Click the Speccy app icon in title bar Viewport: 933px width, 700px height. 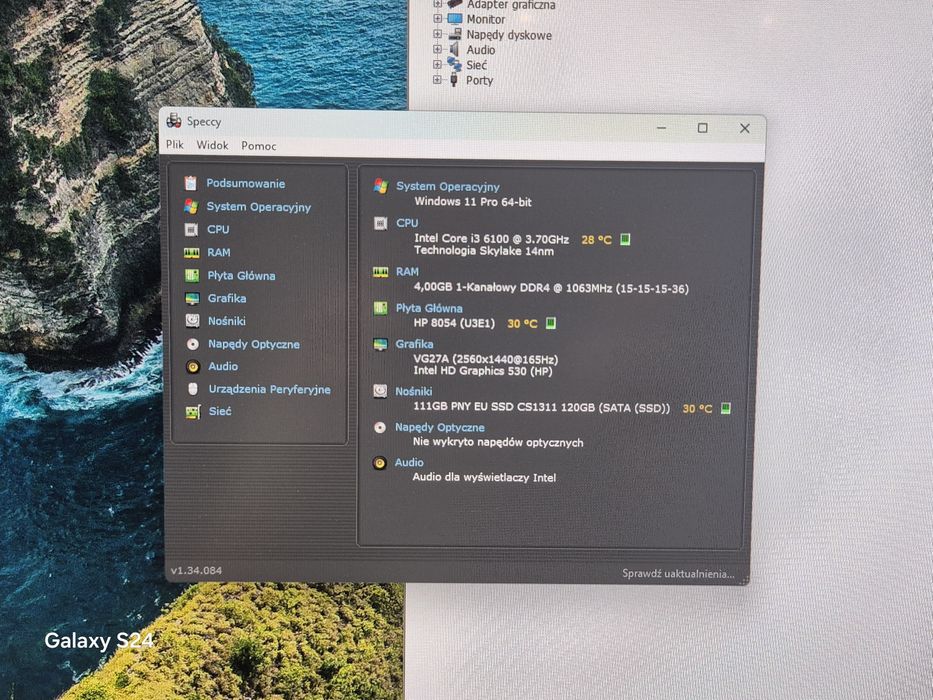174,120
